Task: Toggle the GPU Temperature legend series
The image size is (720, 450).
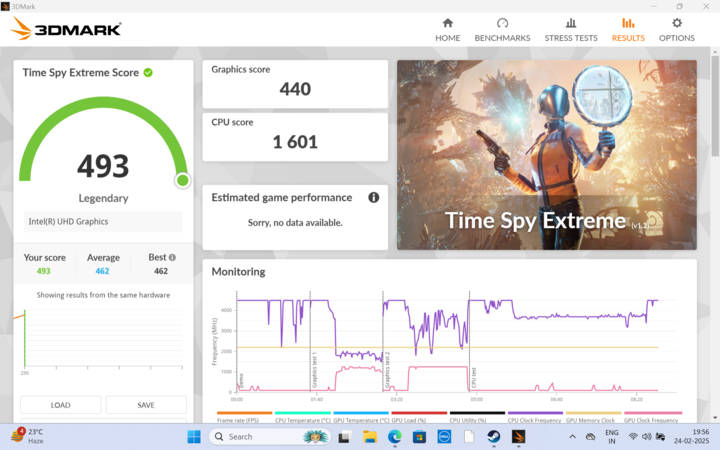Action: [361, 417]
